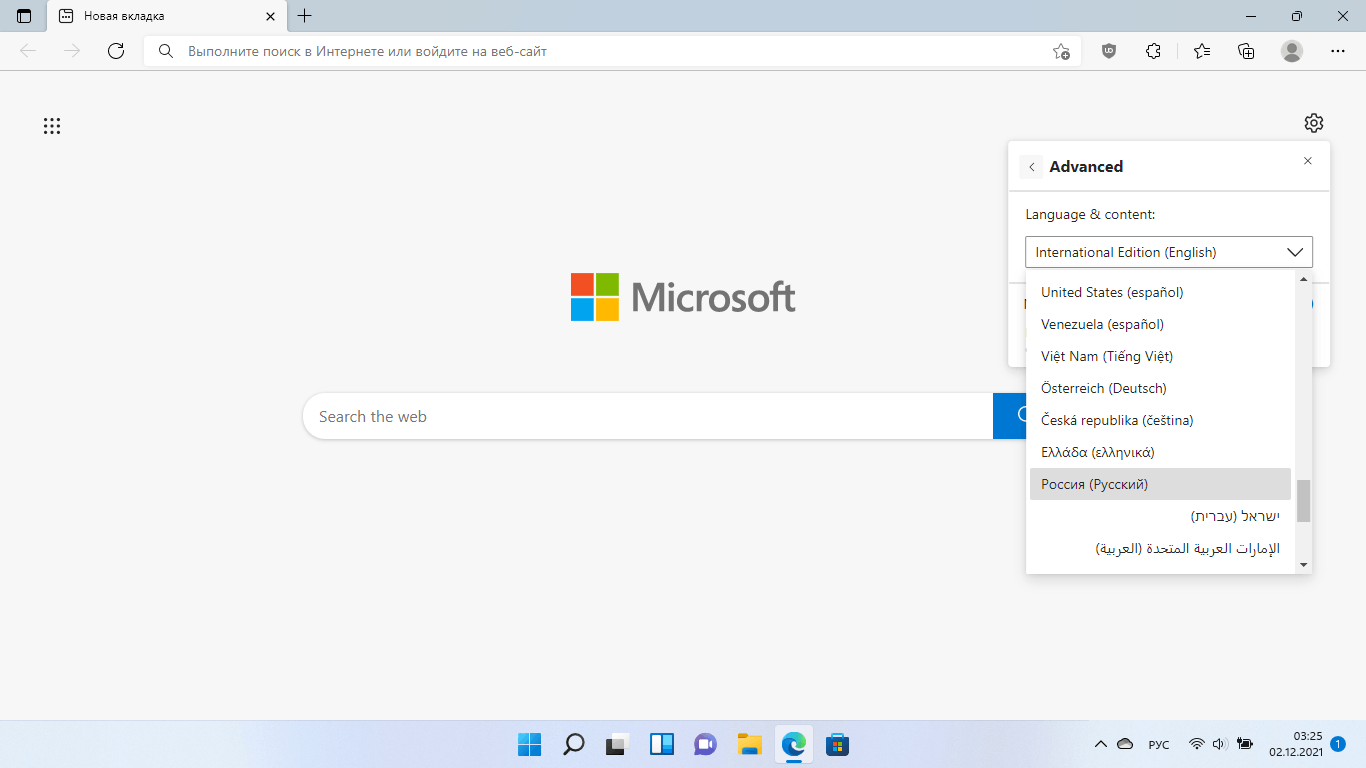Screen dimensions: 1366x768
Task: Select Česká republika (čeština) option
Action: point(1160,420)
